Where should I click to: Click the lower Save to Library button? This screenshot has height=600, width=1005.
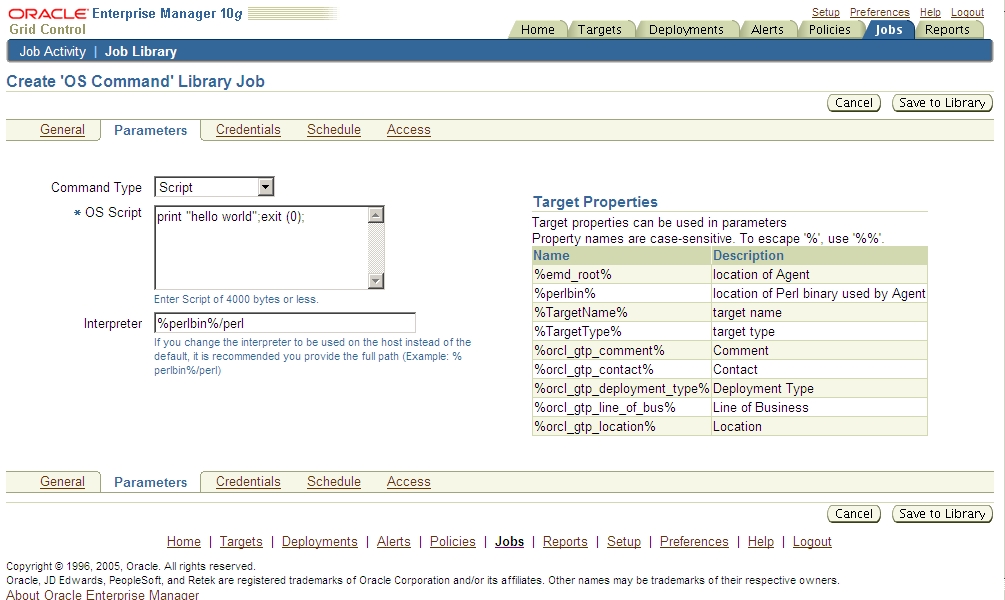click(x=942, y=513)
